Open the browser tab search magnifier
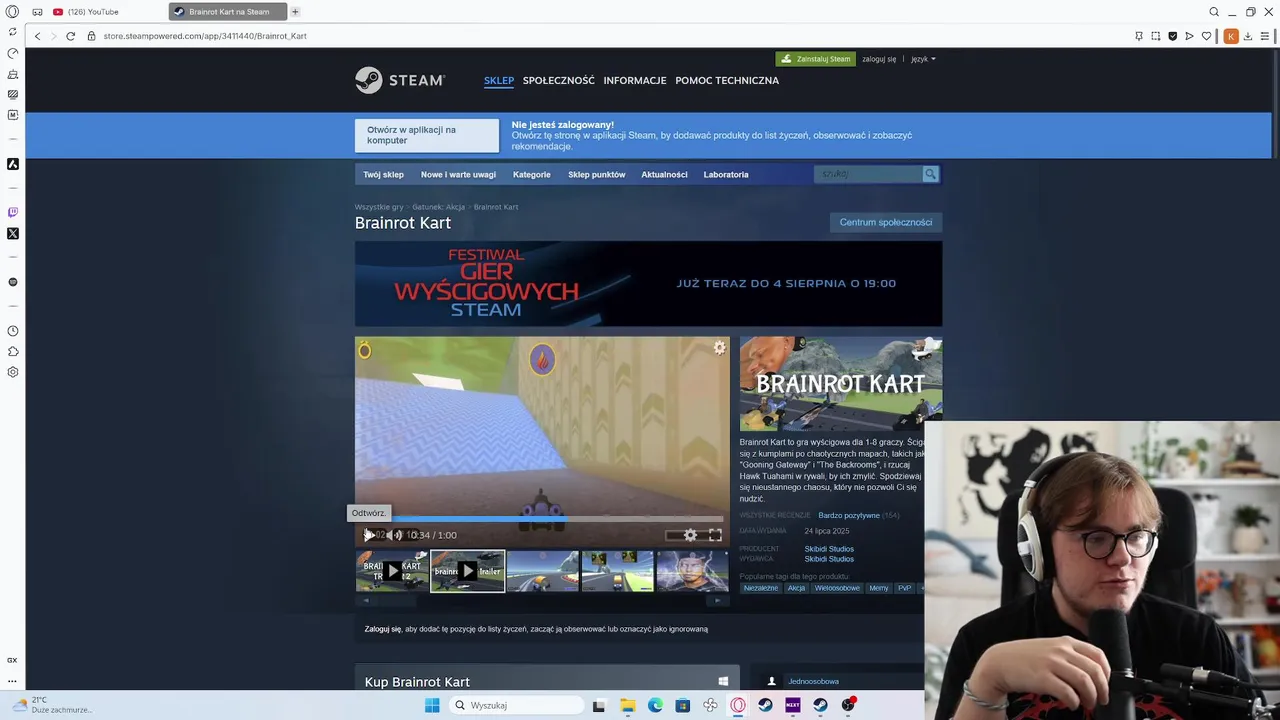This screenshot has width=1280, height=720. pyautogui.click(x=1214, y=12)
